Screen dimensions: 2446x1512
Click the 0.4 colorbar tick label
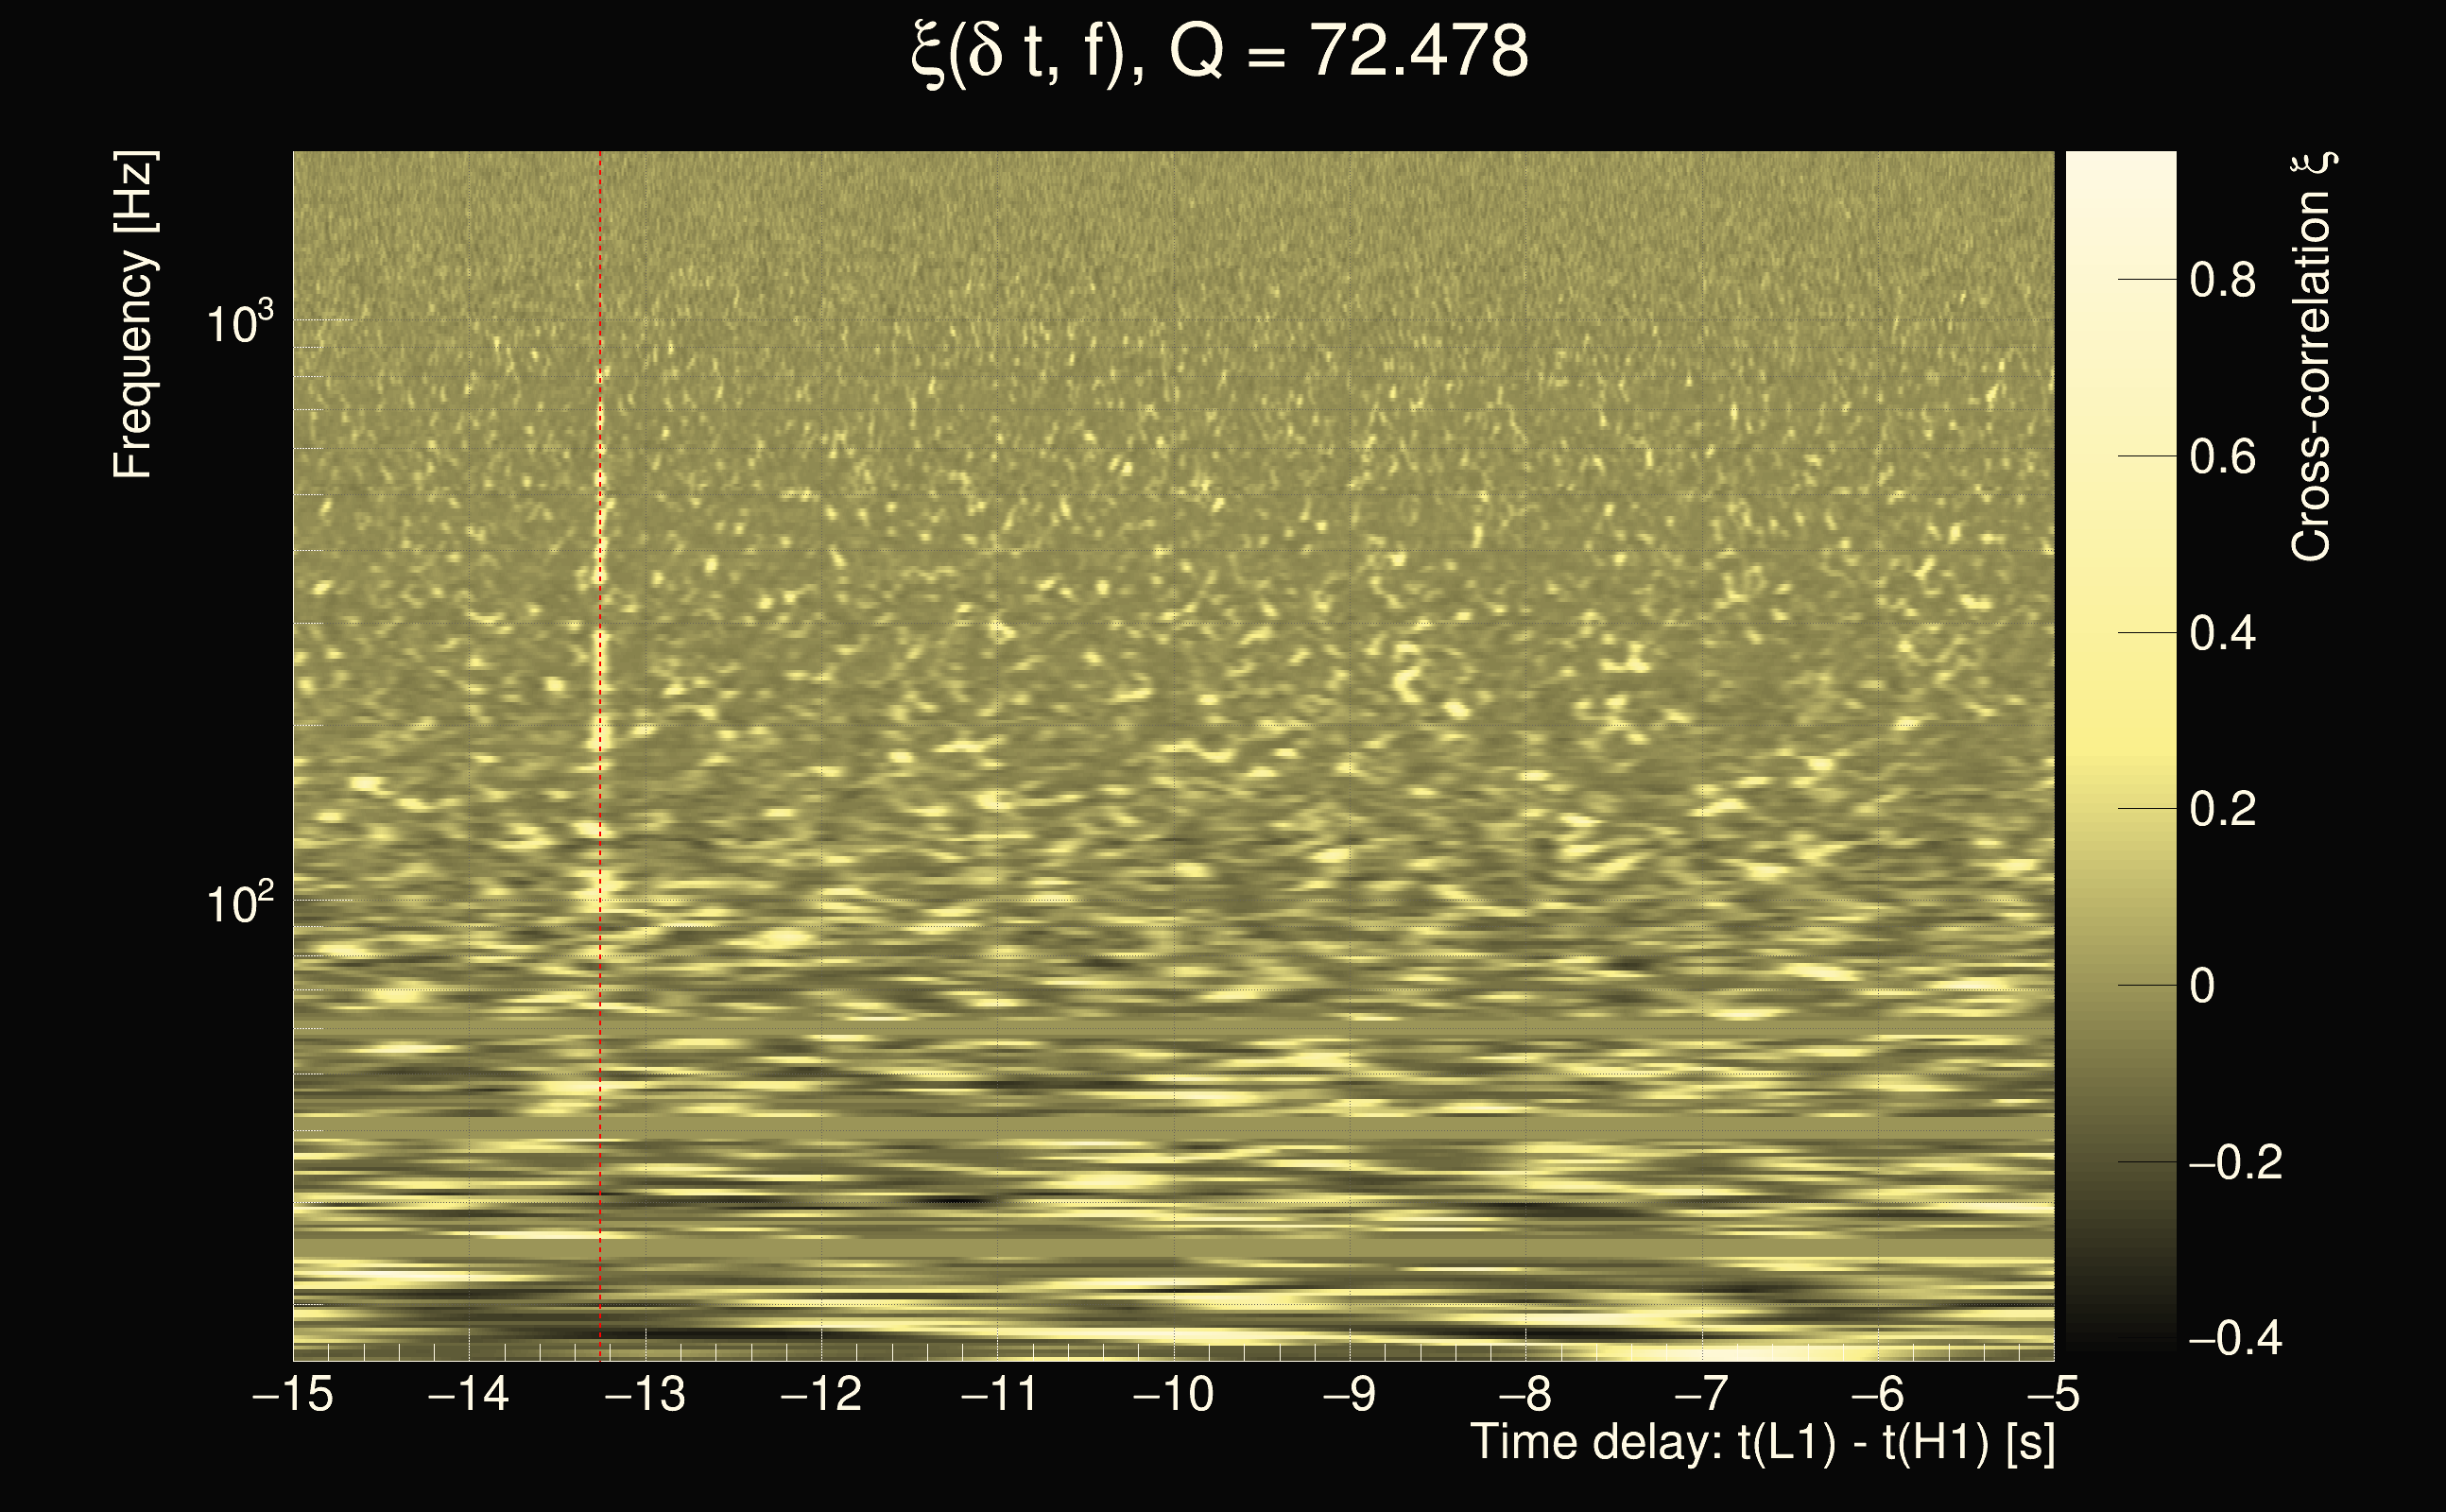click(x=2222, y=633)
